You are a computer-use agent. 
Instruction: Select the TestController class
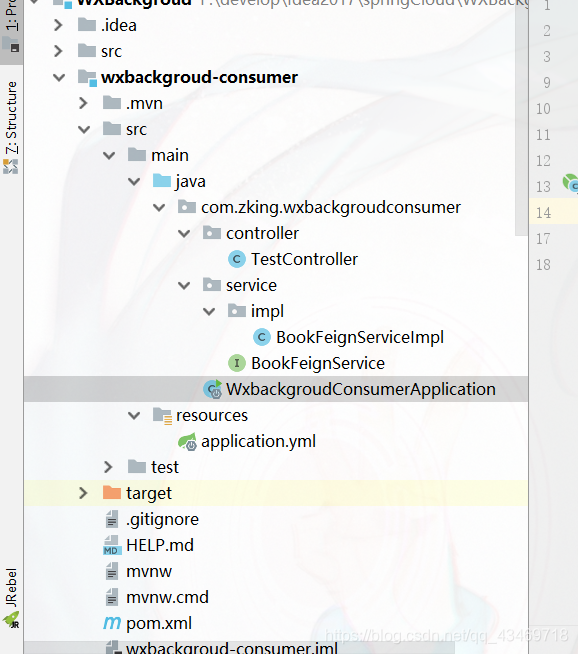click(x=304, y=259)
